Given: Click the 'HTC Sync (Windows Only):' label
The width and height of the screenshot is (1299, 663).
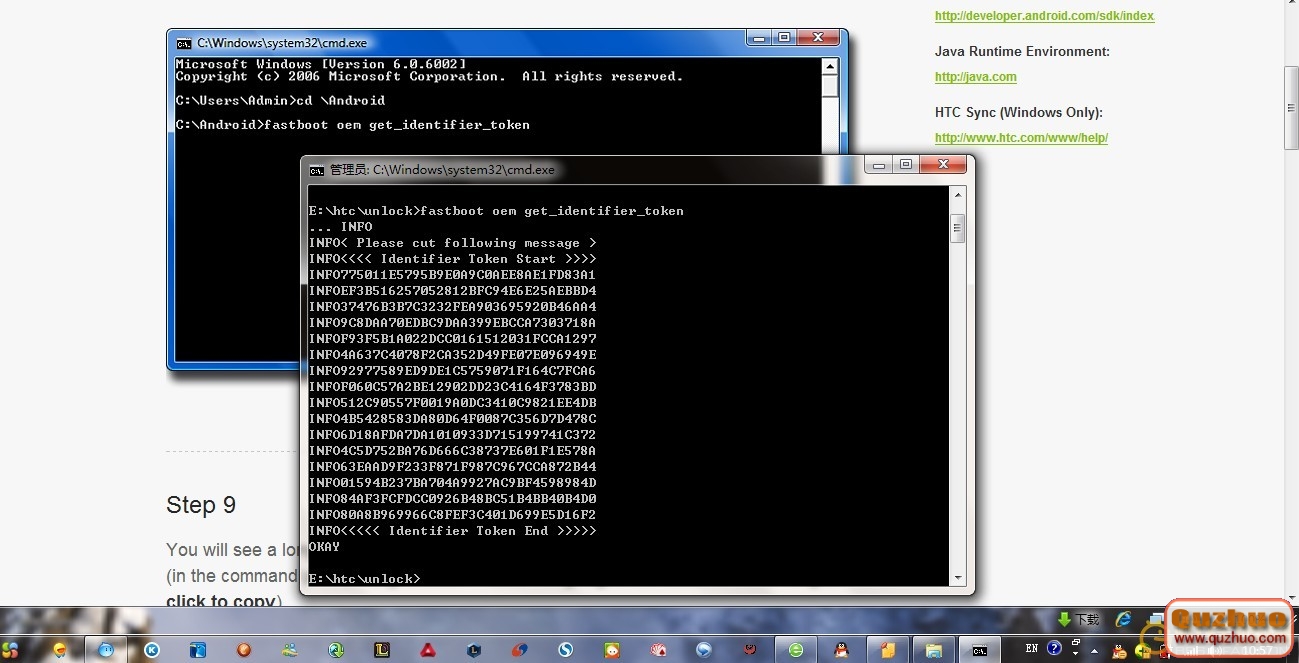Looking at the screenshot, I should [x=1019, y=113].
